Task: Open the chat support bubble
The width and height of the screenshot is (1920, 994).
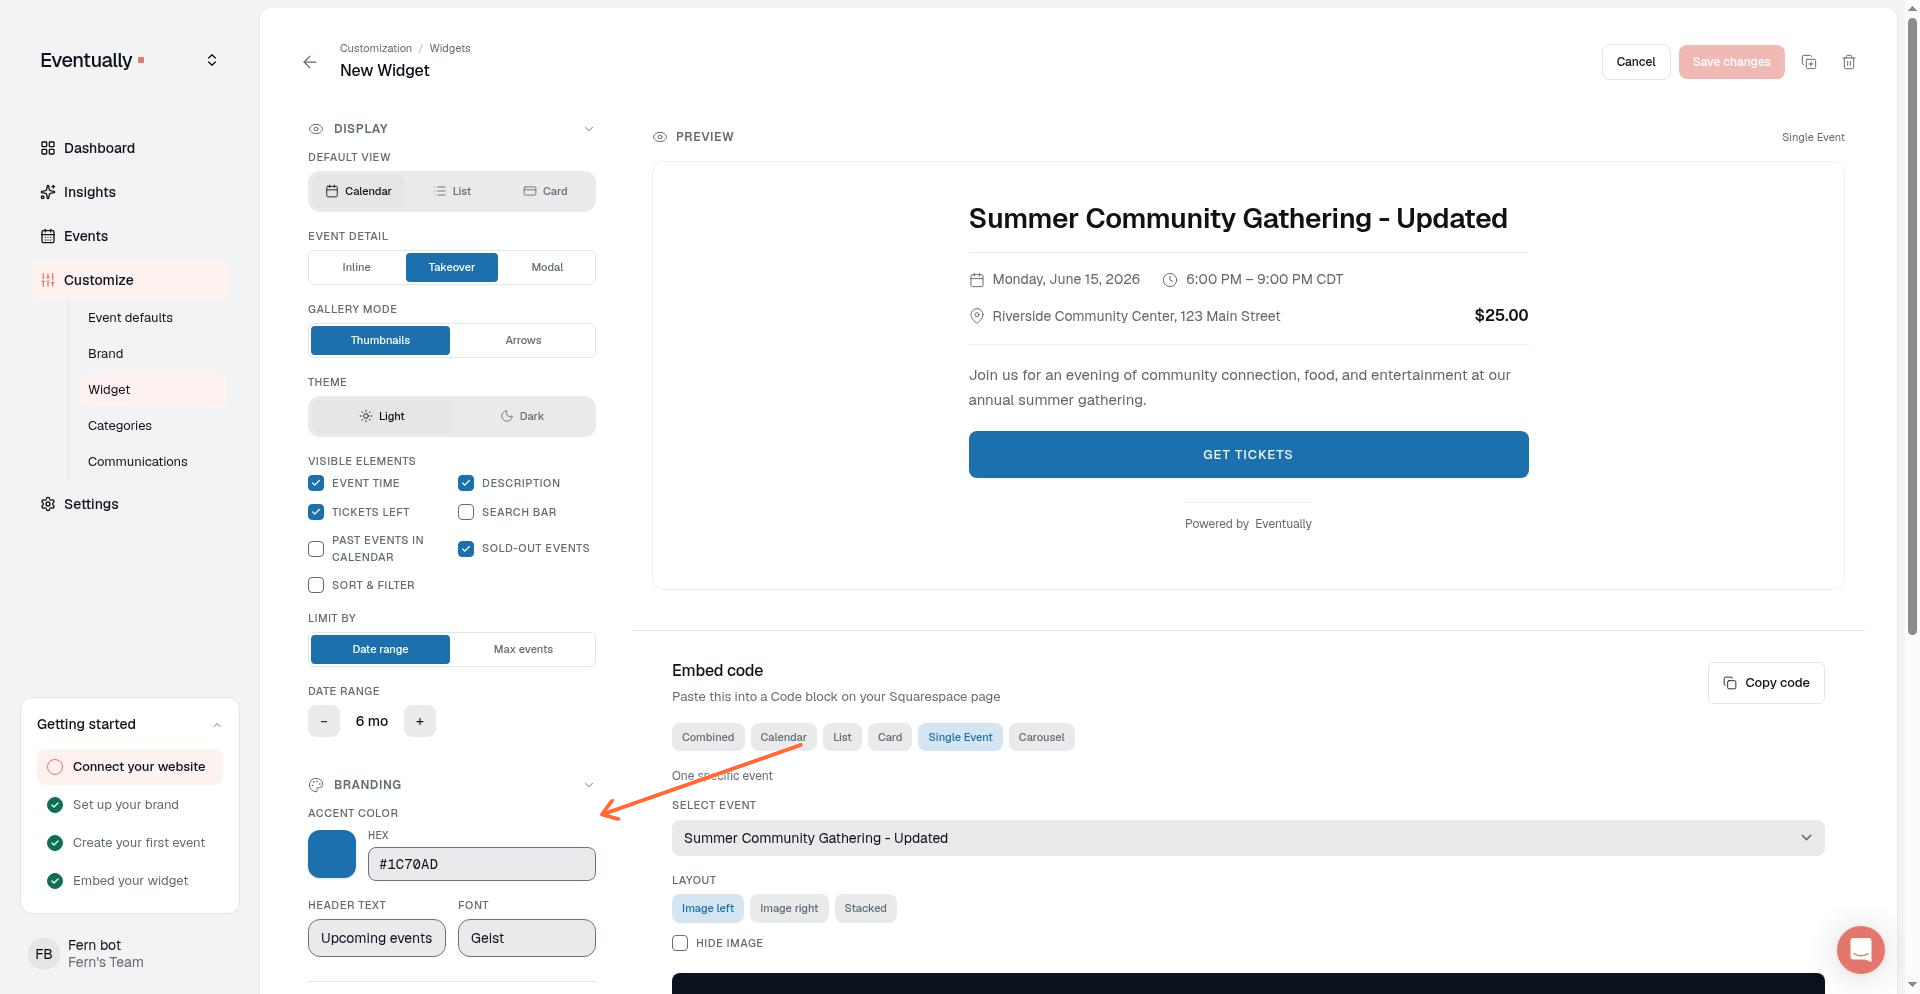Action: point(1860,949)
